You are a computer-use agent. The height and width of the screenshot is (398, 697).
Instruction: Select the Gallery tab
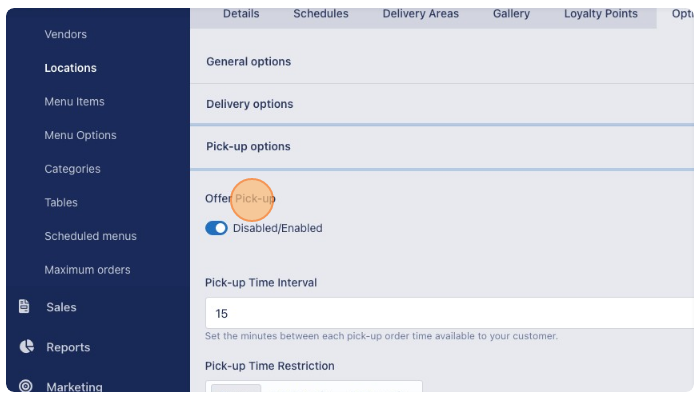coord(511,14)
